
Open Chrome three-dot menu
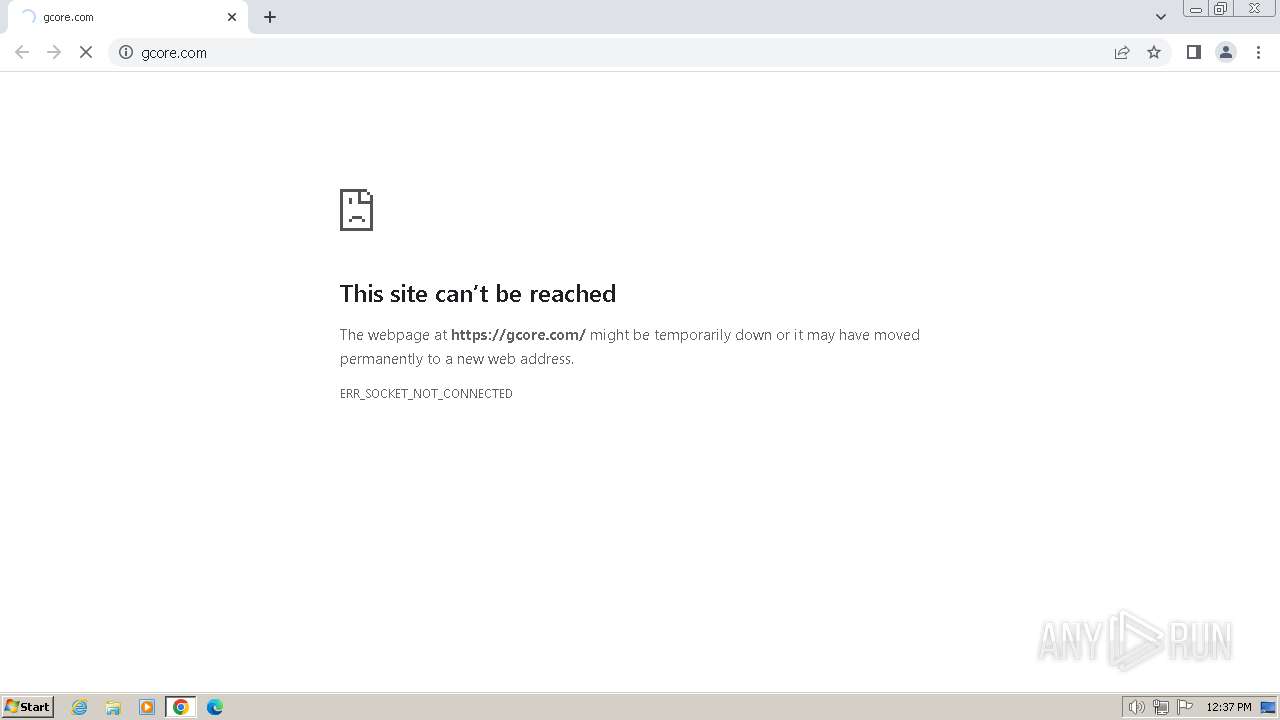point(1258,52)
